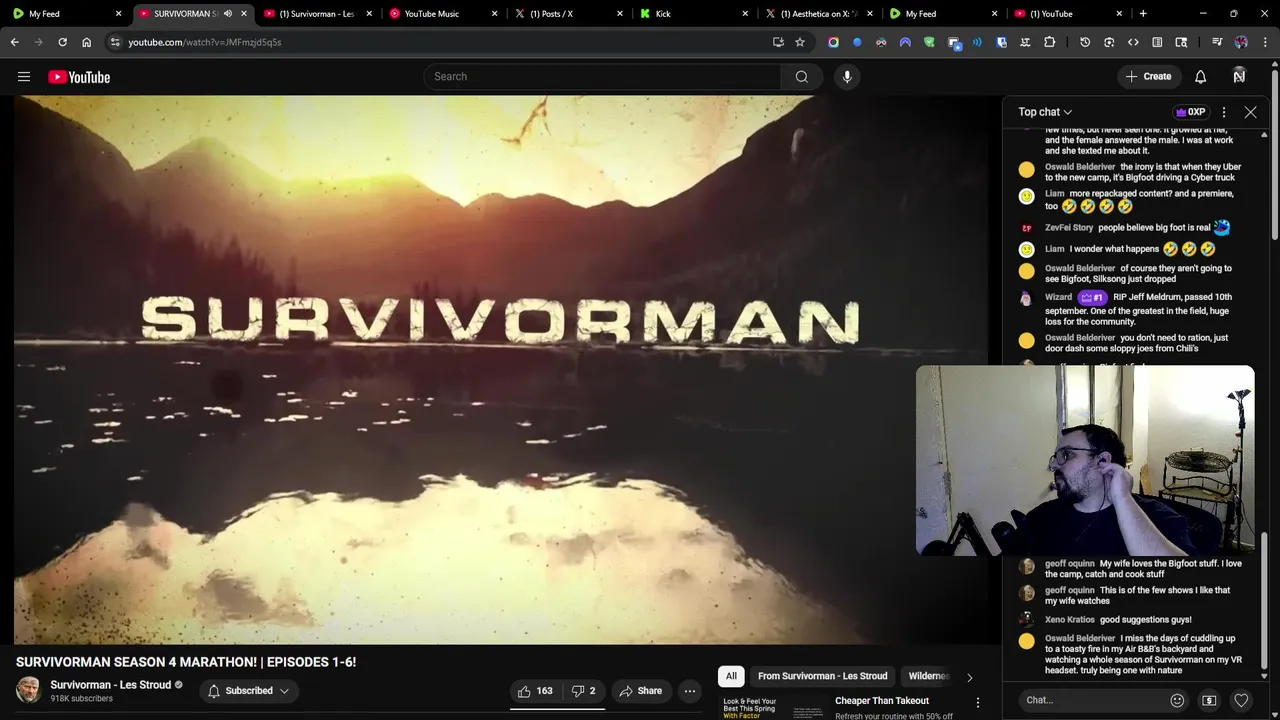Mute the SURVIVORMAN tab audio icon
This screenshot has height=720, width=1280.
click(228, 14)
